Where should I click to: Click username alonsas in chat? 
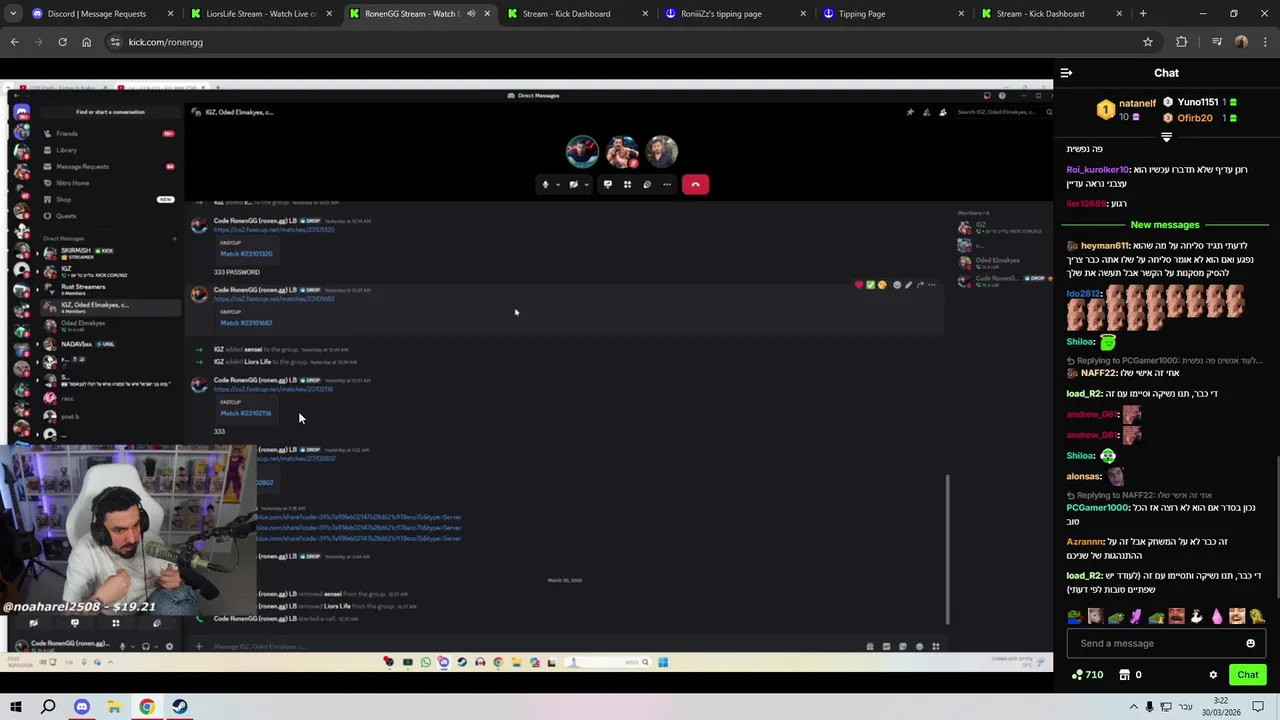1084,477
